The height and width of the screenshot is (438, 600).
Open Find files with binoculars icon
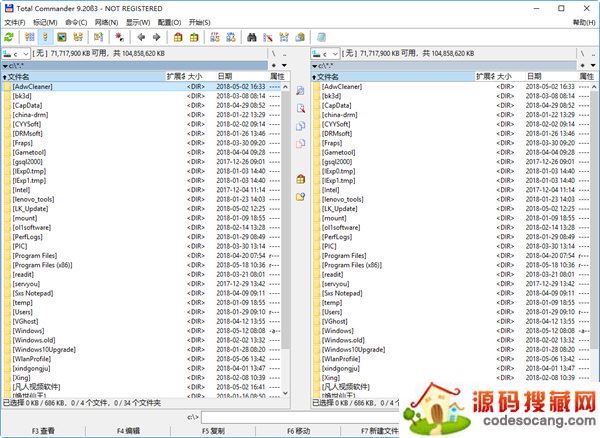coord(251,37)
